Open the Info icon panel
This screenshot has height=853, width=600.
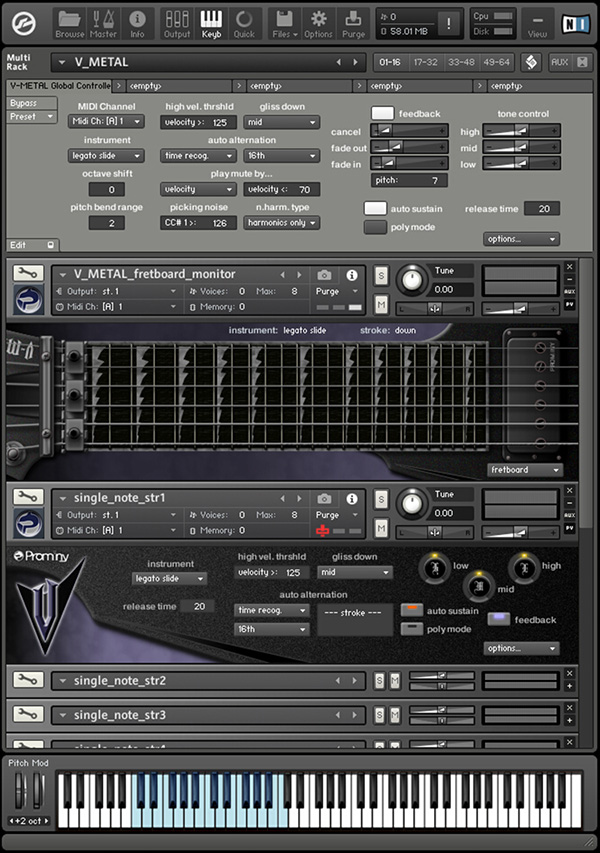(137, 20)
